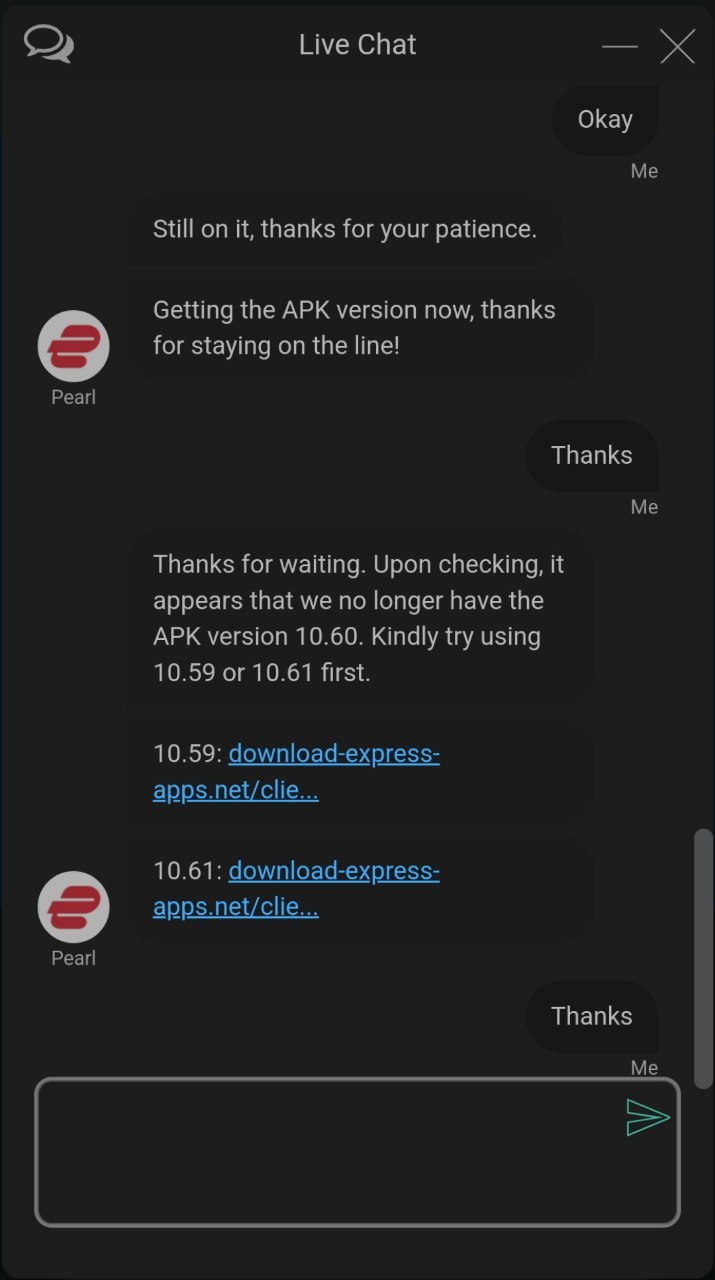Minimize the Live Chat window

[620, 46]
